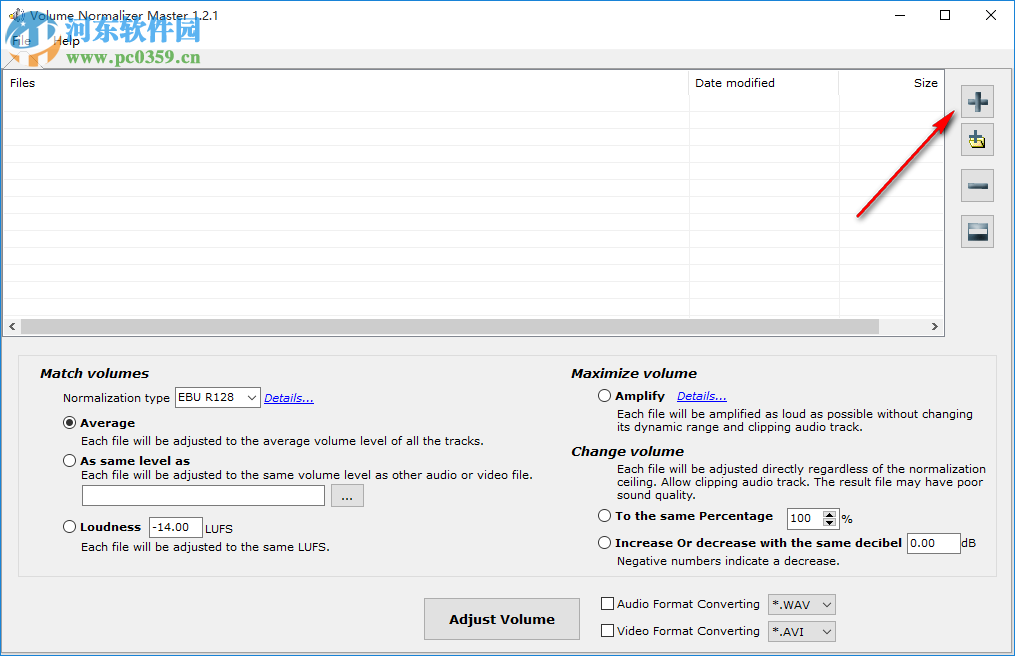Enable Video Format Converting

tap(606, 631)
